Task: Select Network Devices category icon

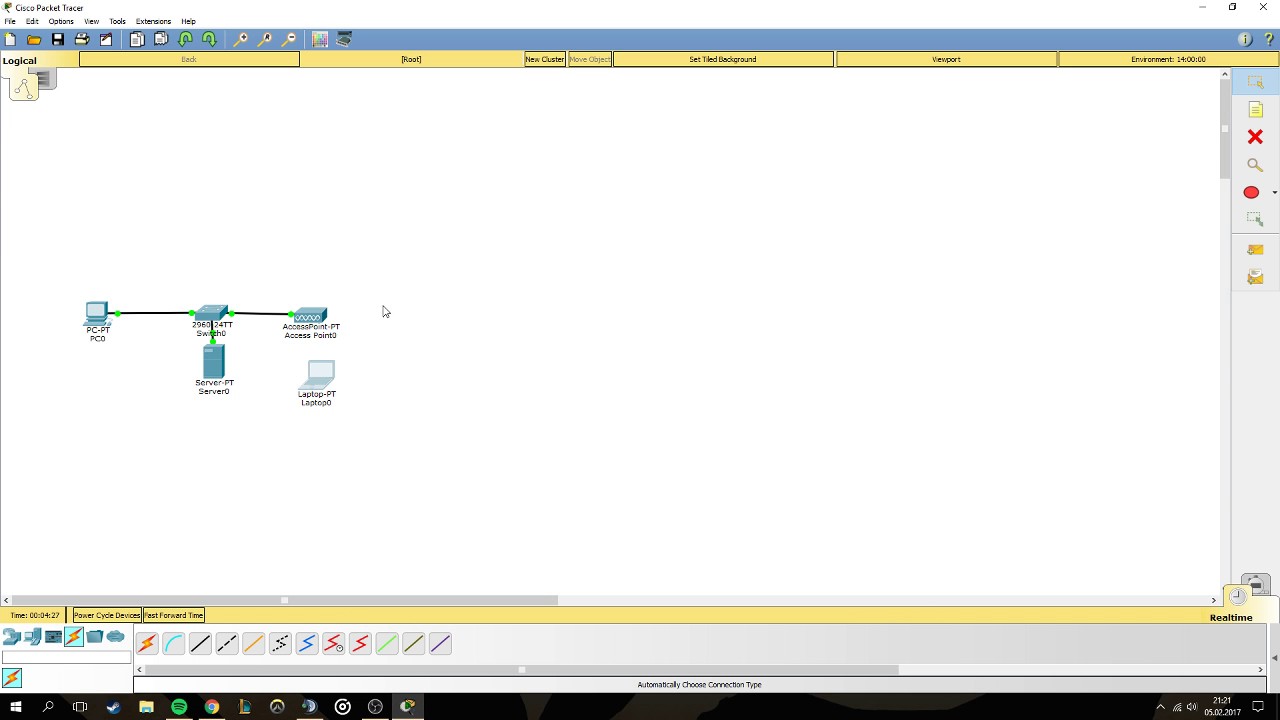Action: [11, 637]
